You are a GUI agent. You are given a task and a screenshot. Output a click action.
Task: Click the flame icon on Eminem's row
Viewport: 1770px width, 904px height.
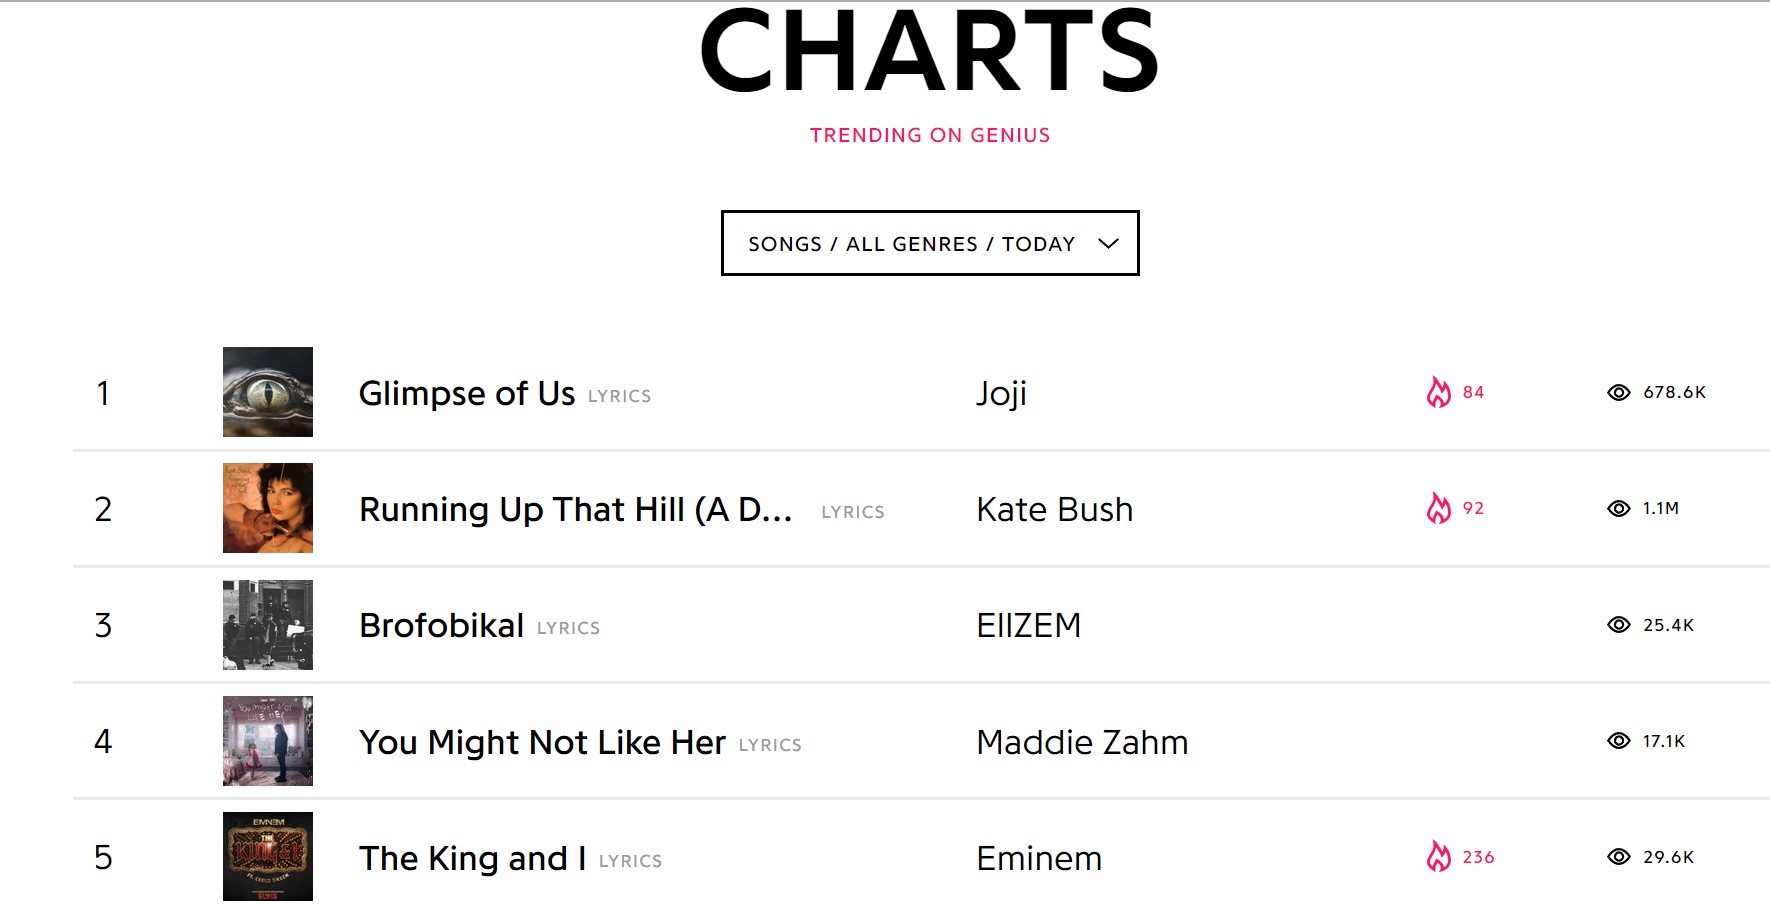[x=1438, y=856]
